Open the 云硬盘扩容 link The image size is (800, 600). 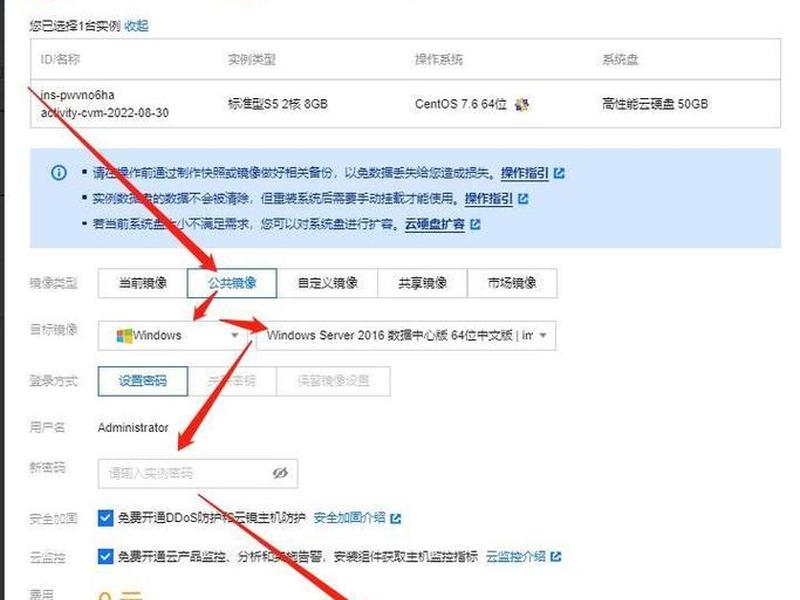(x=435, y=224)
